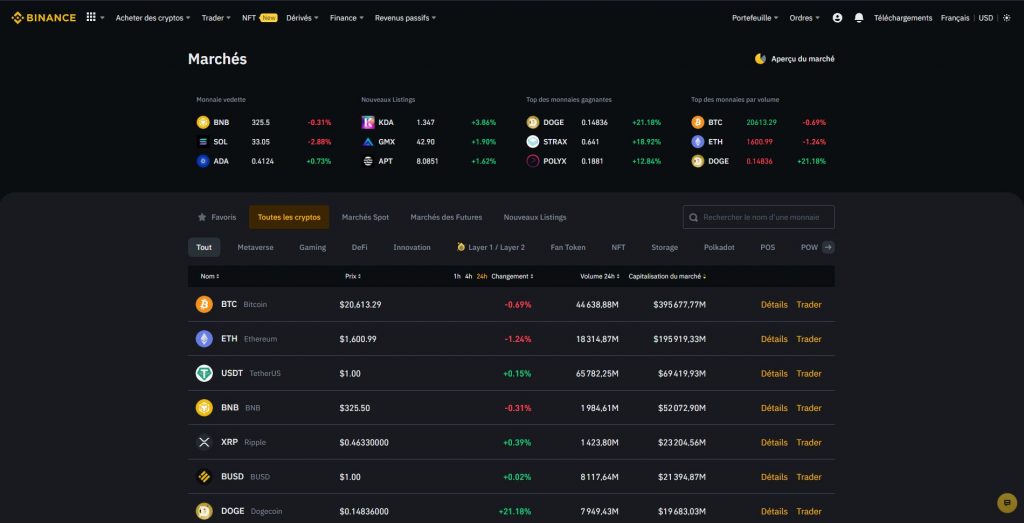Open the Détails link for USDT
This screenshot has width=1024, height=523.
pos(774,373)
